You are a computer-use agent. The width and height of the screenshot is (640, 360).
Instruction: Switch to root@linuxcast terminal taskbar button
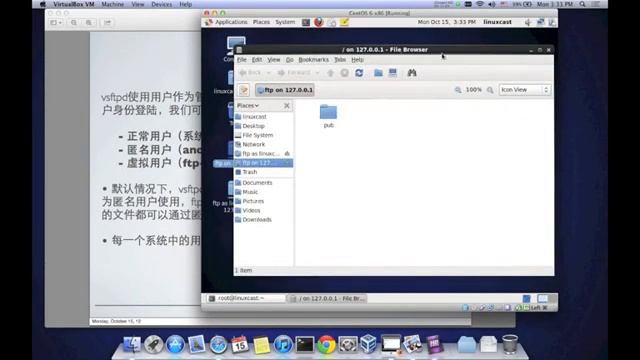coord(246,298)
